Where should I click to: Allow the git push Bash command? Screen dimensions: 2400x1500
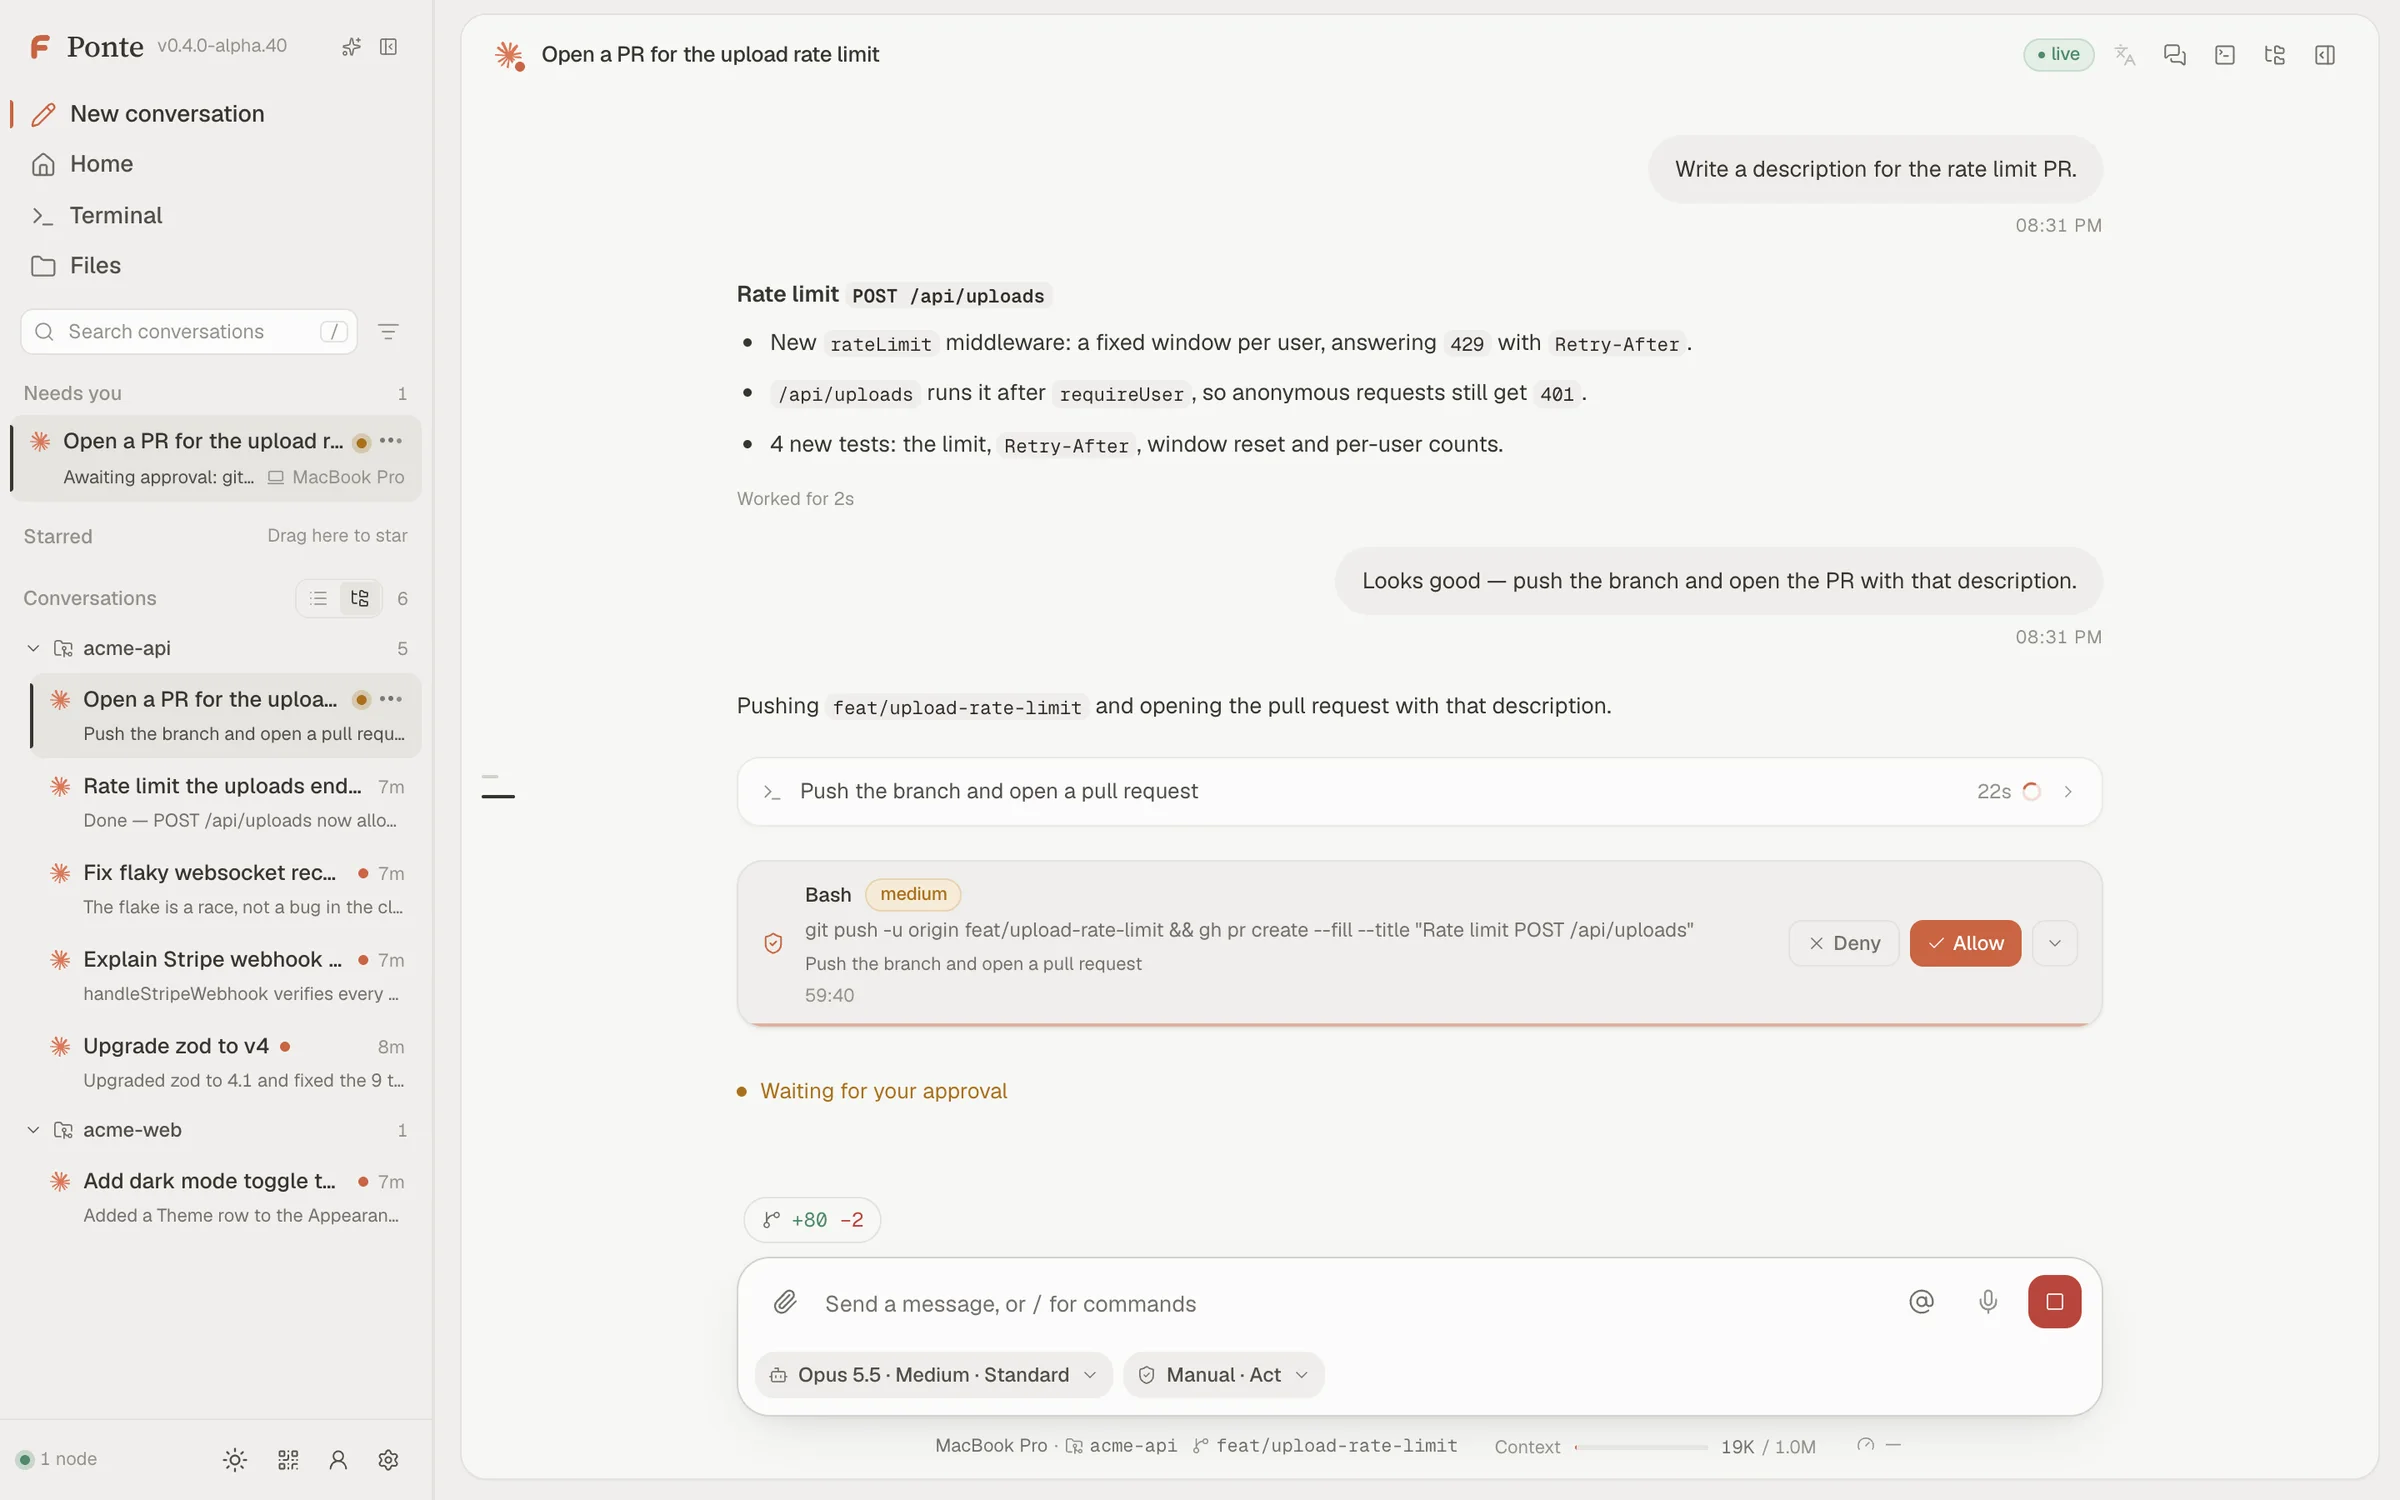coord(1965,943)
